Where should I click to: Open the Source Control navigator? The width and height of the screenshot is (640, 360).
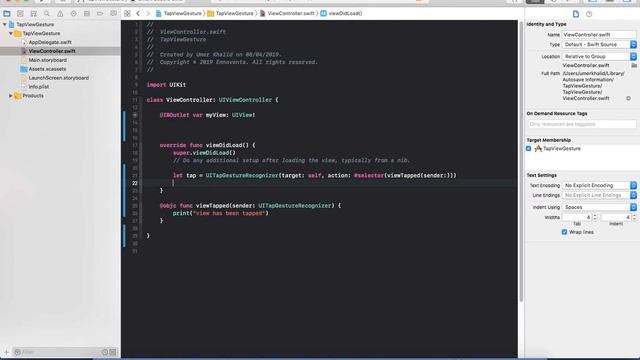coord(20,13)
